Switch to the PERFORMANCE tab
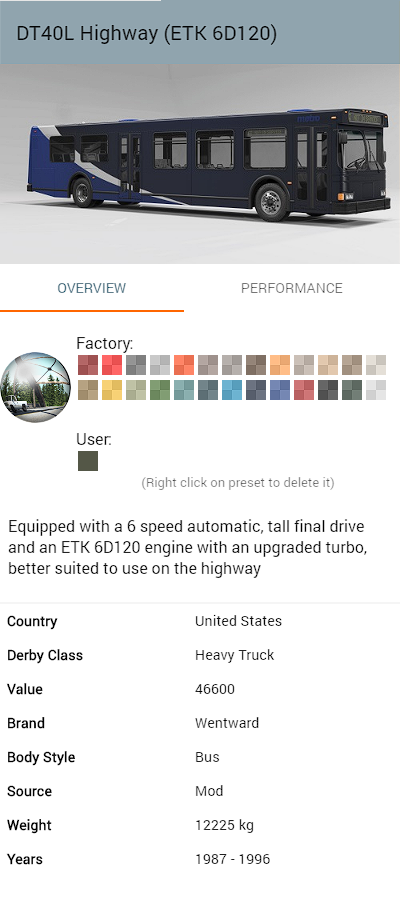Viewport: 400px width, 900px height. point(292,288)
